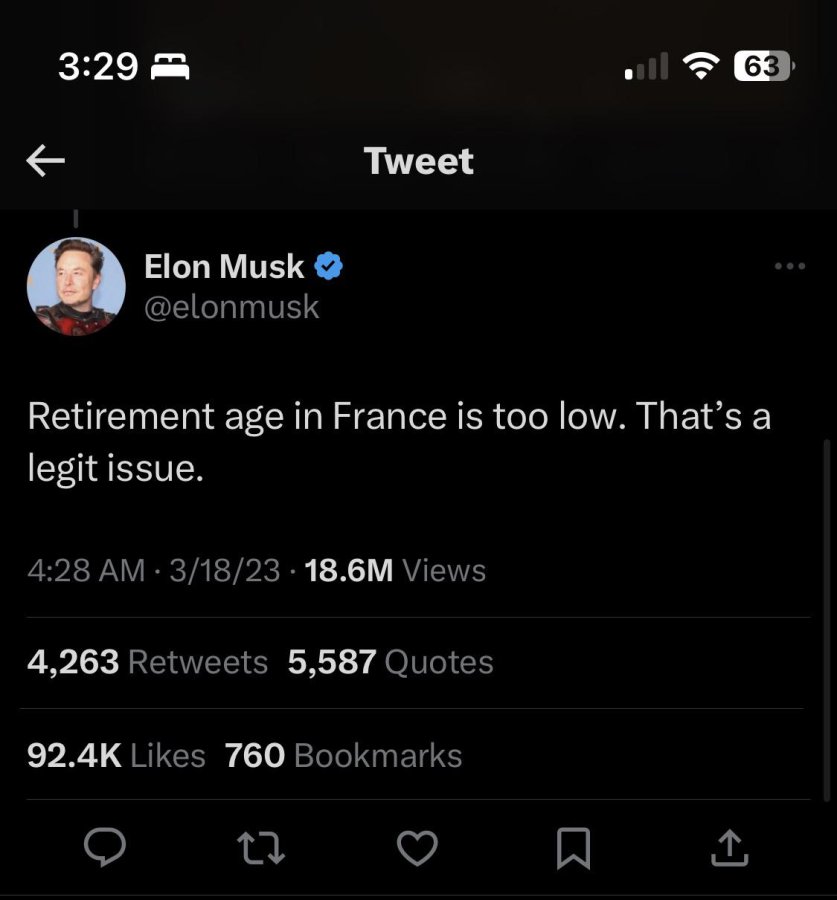Open the profile picture avatar
This screenshot has width=837, height=900.
(x=76, y=287)
